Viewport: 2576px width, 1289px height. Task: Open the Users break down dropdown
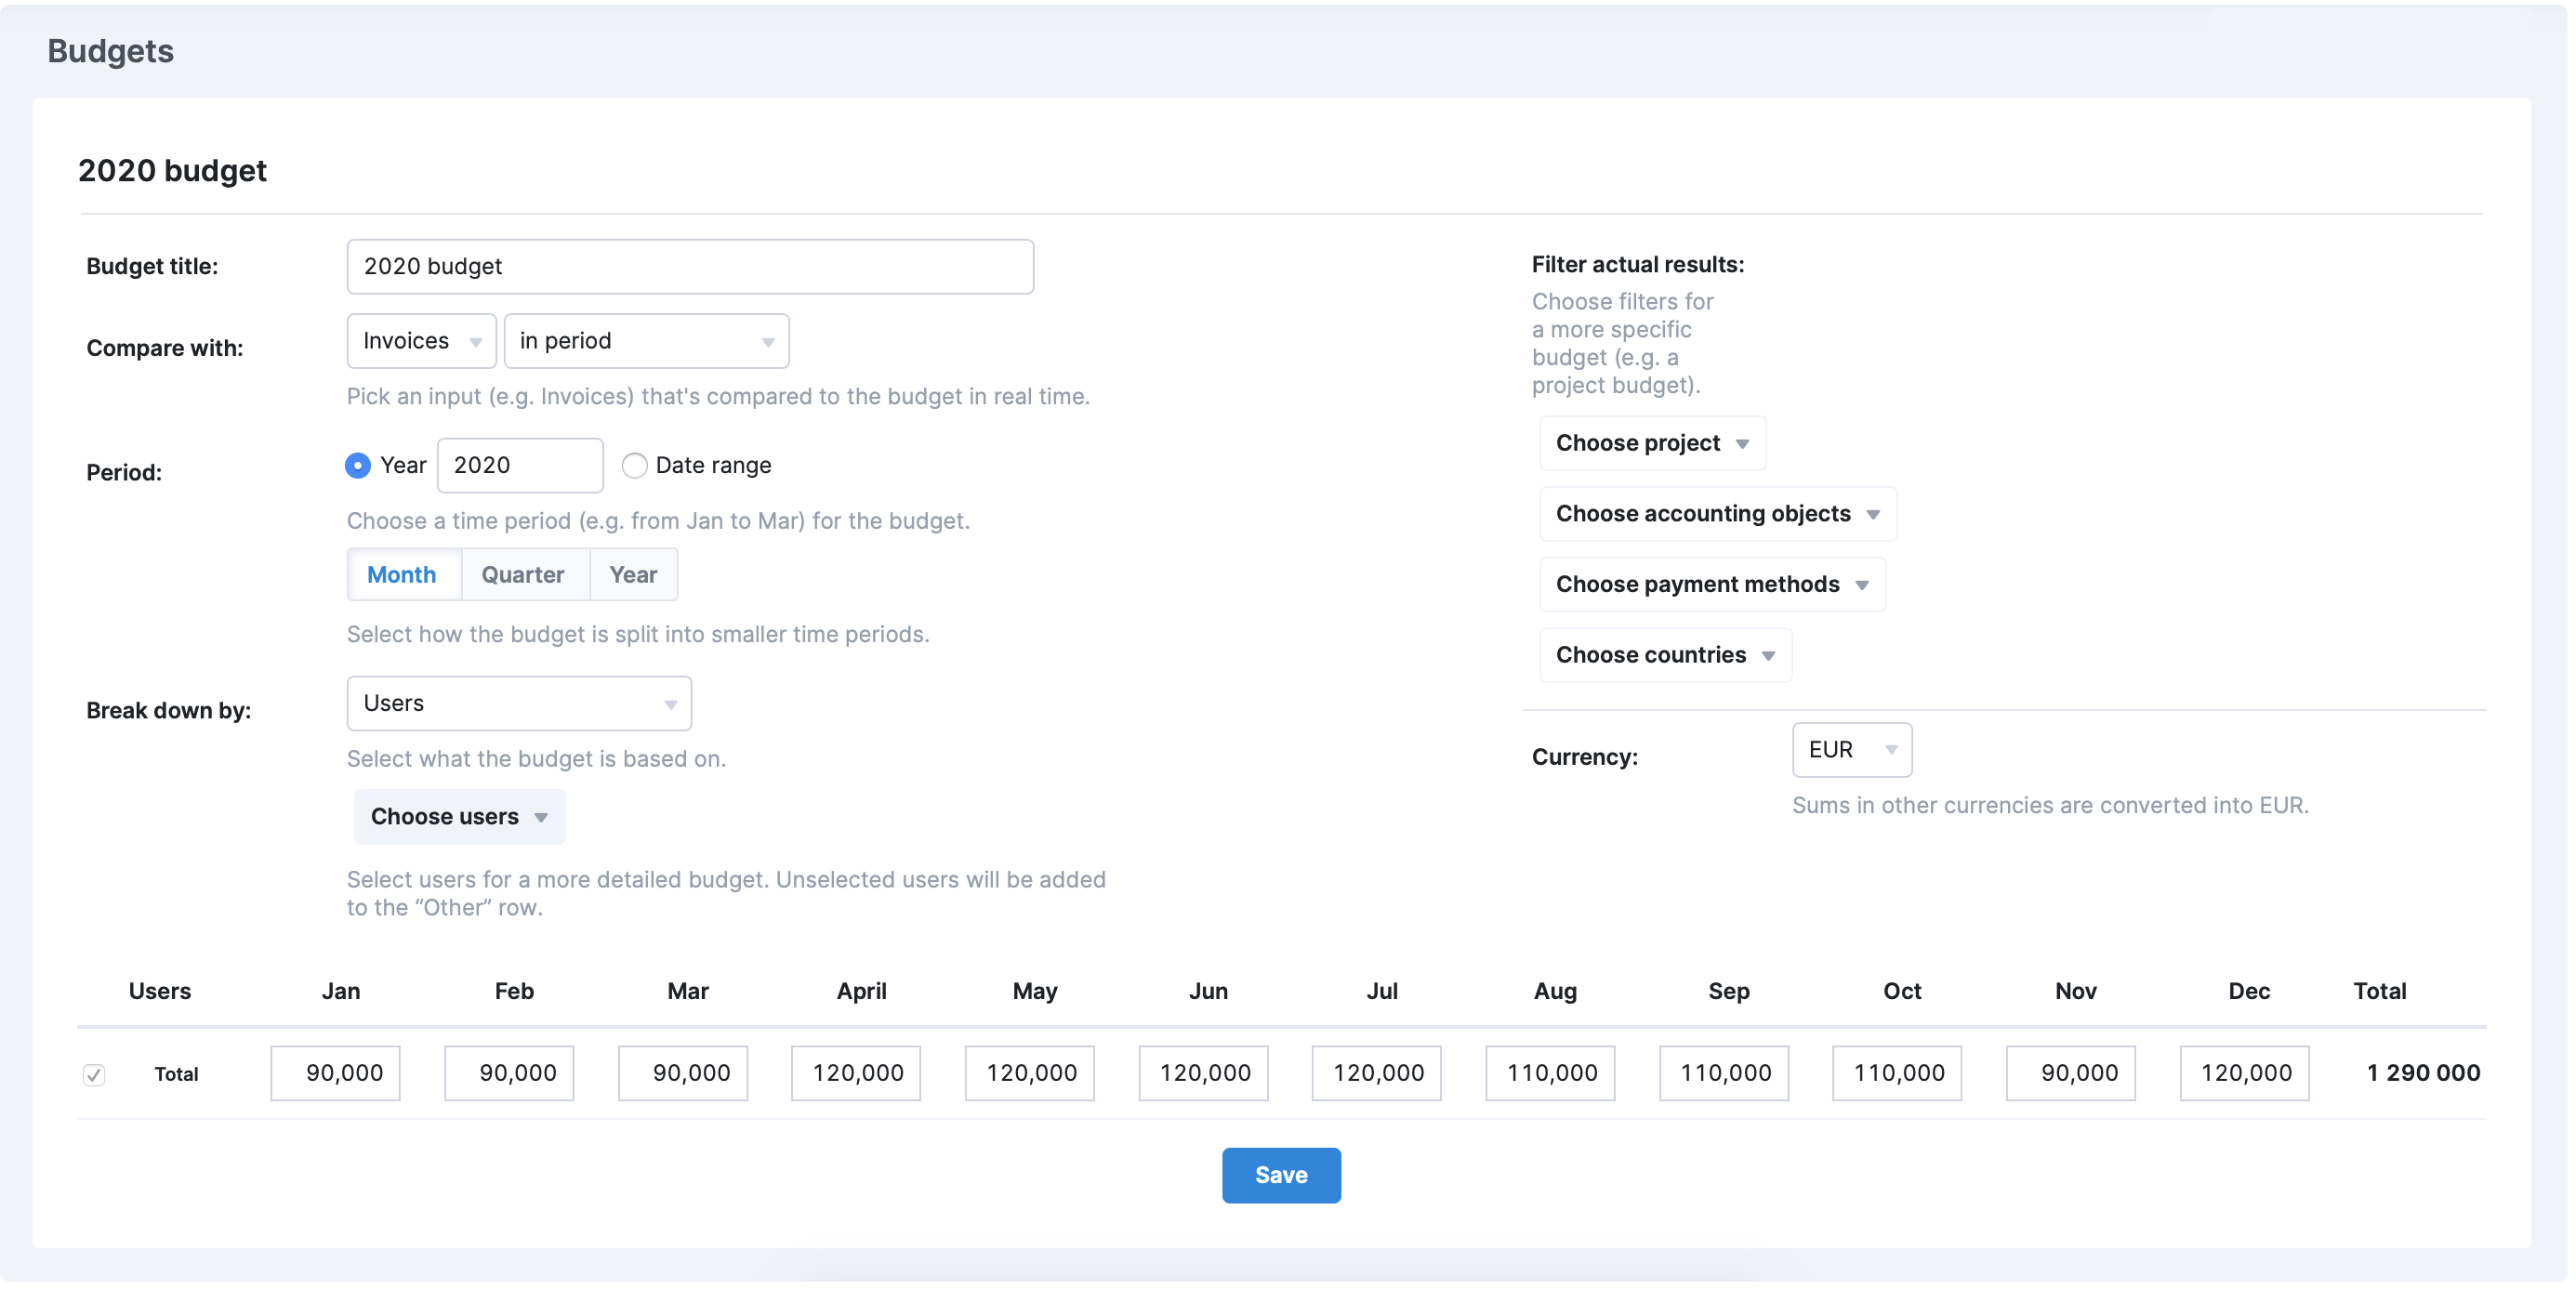(x=519, y=703)
